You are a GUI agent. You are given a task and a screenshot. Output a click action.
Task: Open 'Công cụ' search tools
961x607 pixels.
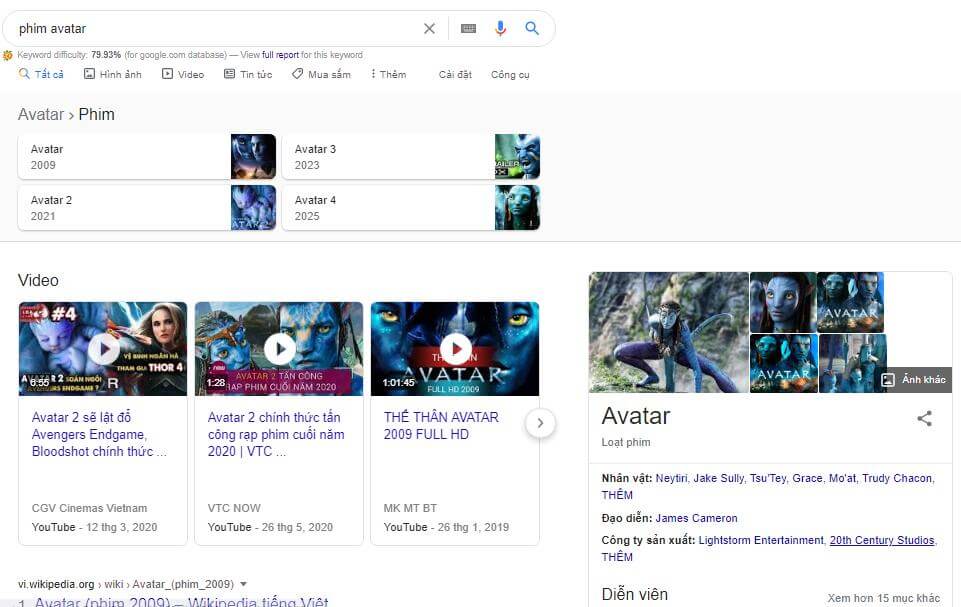point(510,74)
